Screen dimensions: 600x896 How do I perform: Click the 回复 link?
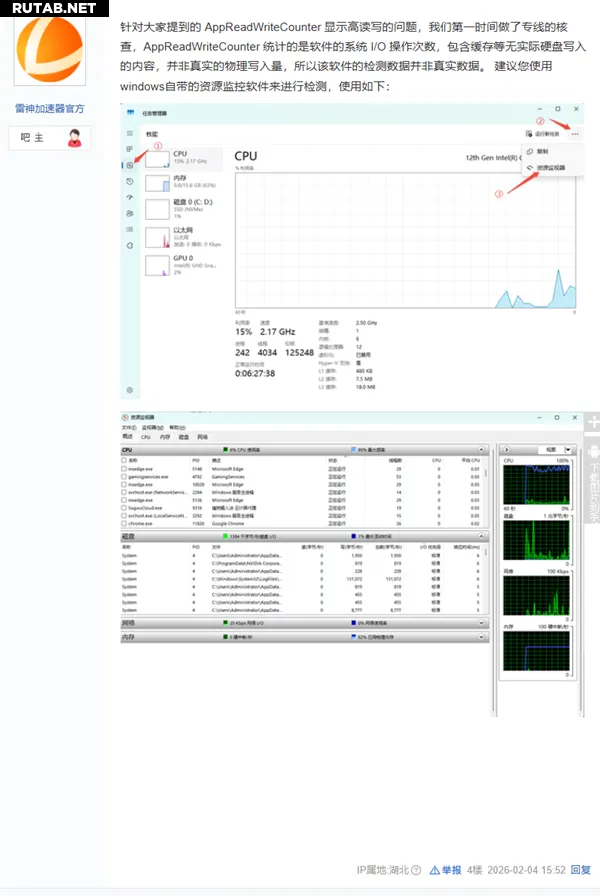pos(580,870)
